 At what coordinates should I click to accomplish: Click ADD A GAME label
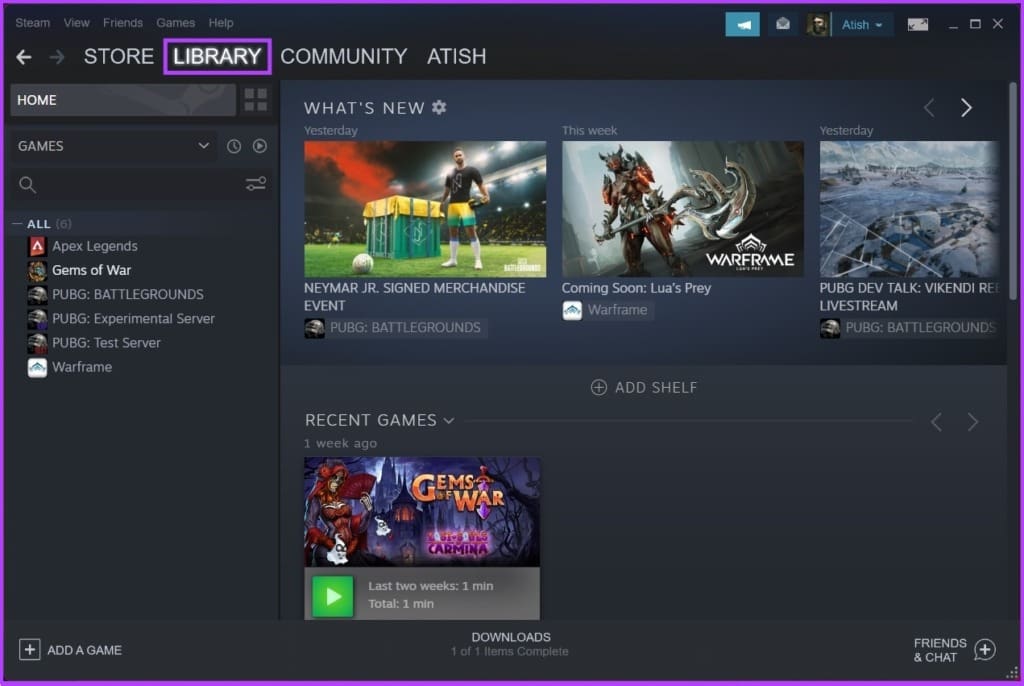click(x=84, y=650)
